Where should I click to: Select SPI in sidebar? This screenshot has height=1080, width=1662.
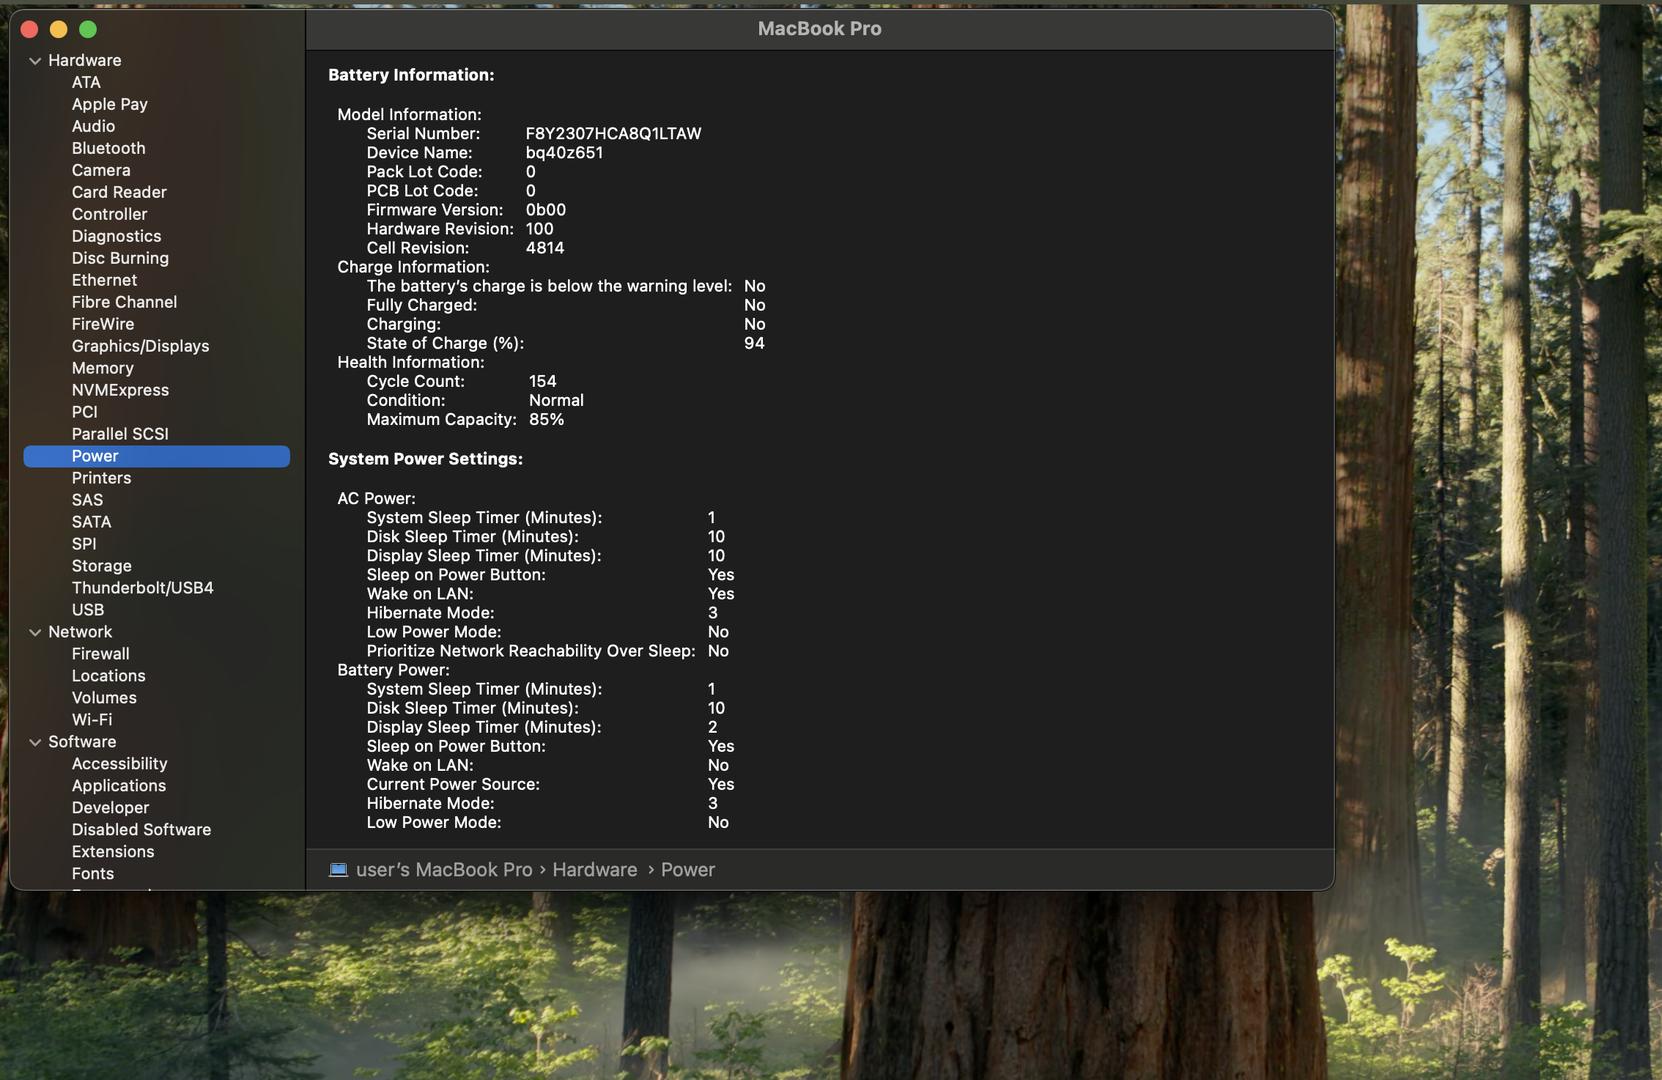84,544
